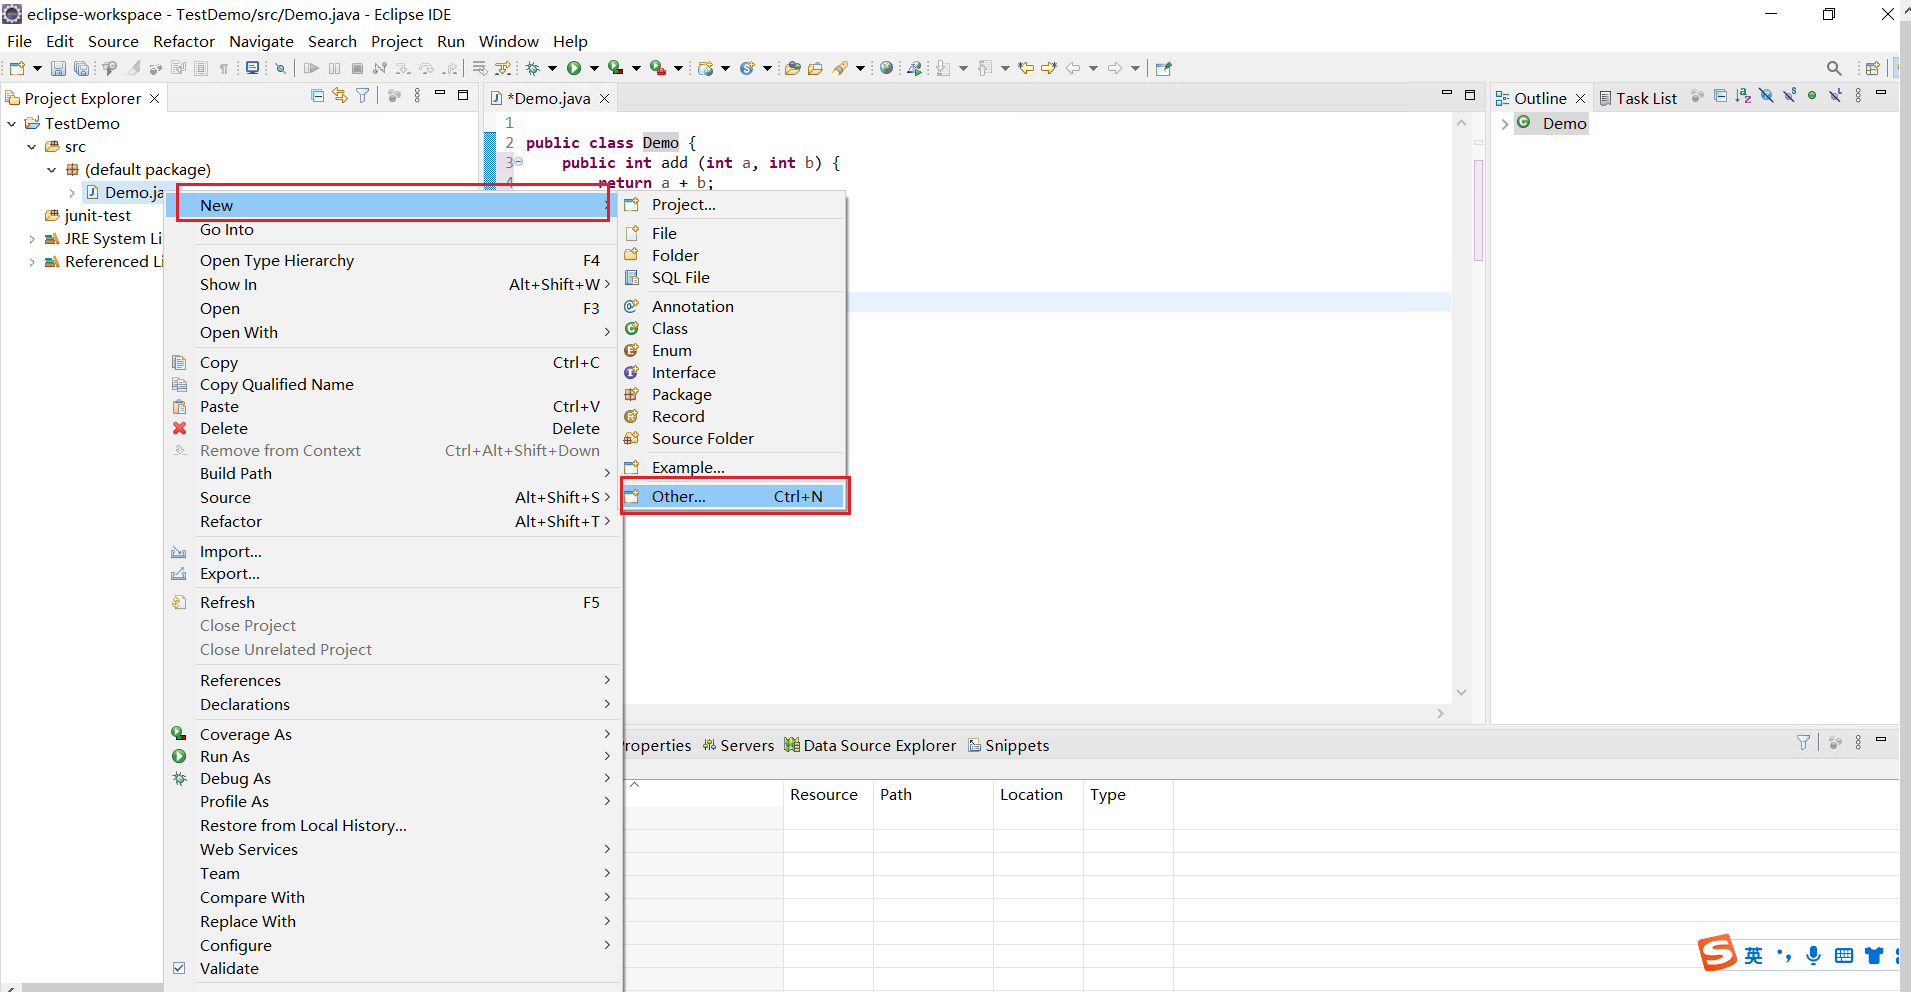Click the Outline hide non-public members icon
1911x992 pixels.
tap(1812, 96)
